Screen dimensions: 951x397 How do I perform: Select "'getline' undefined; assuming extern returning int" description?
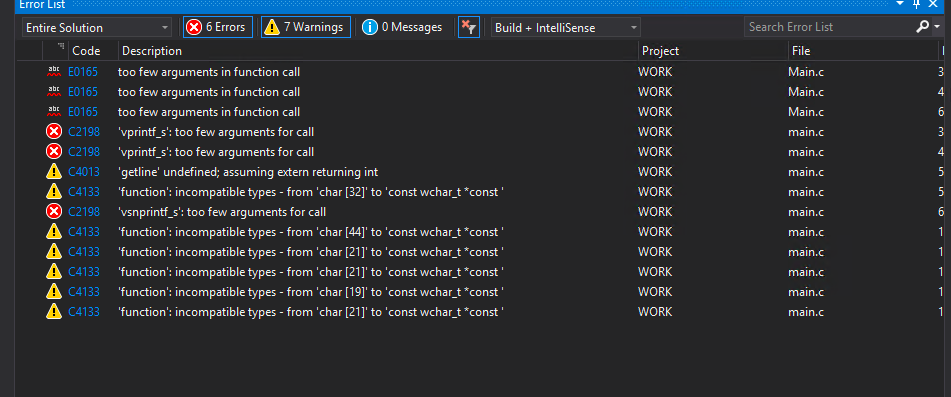pos(248,172)
